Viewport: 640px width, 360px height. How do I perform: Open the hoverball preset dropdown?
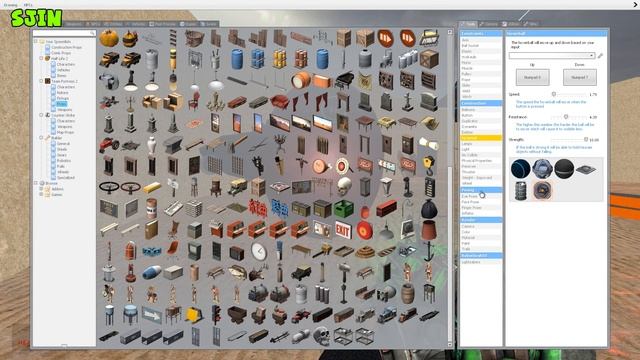[x=552, y=56]
